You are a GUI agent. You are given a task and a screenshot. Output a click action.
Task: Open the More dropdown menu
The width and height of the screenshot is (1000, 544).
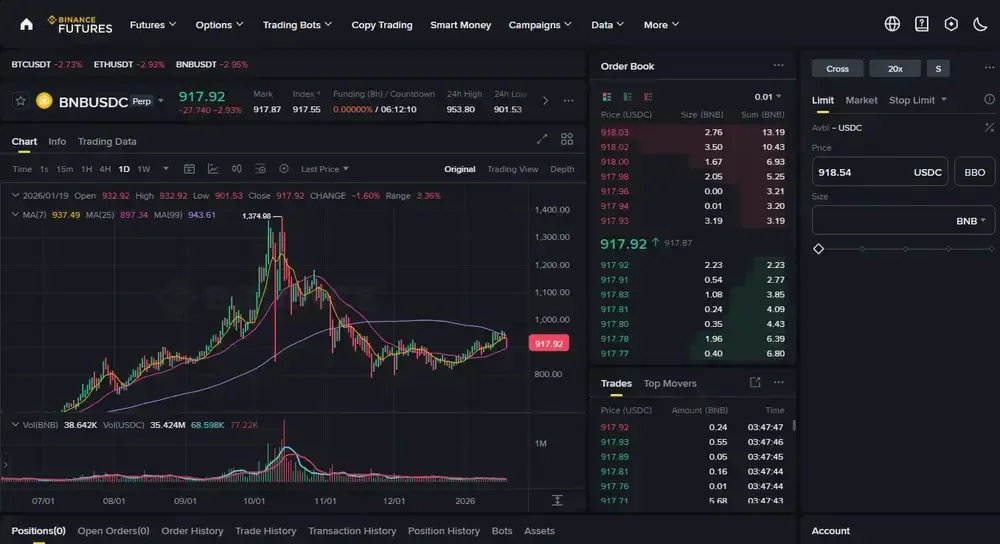click(x=661, y=25)
